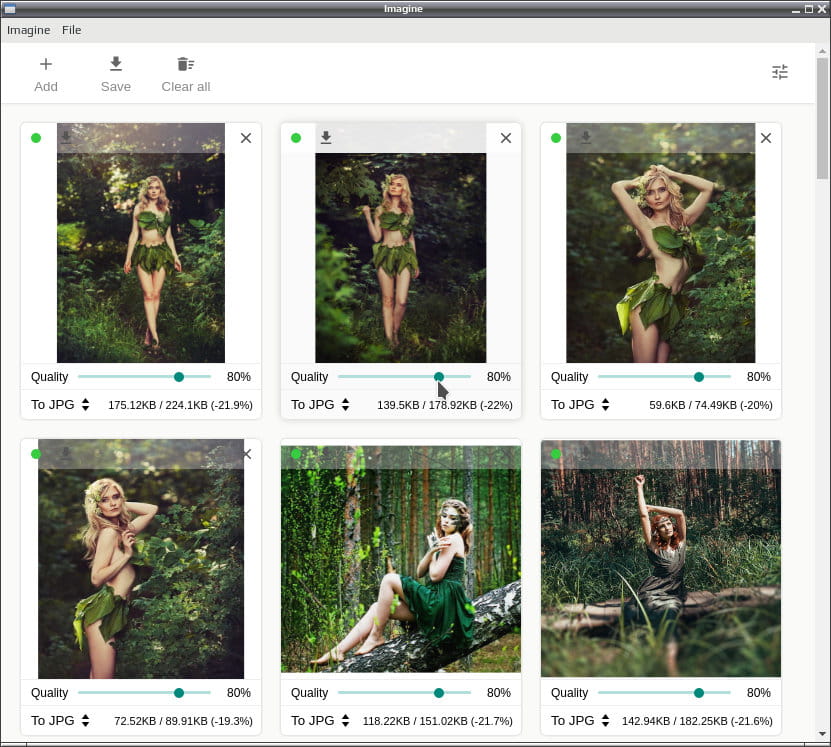Image resolution: width=831 pixels, height=747 pixels.
Task: Download the 139.5KB image using its save icon
Action: point(326,138)
